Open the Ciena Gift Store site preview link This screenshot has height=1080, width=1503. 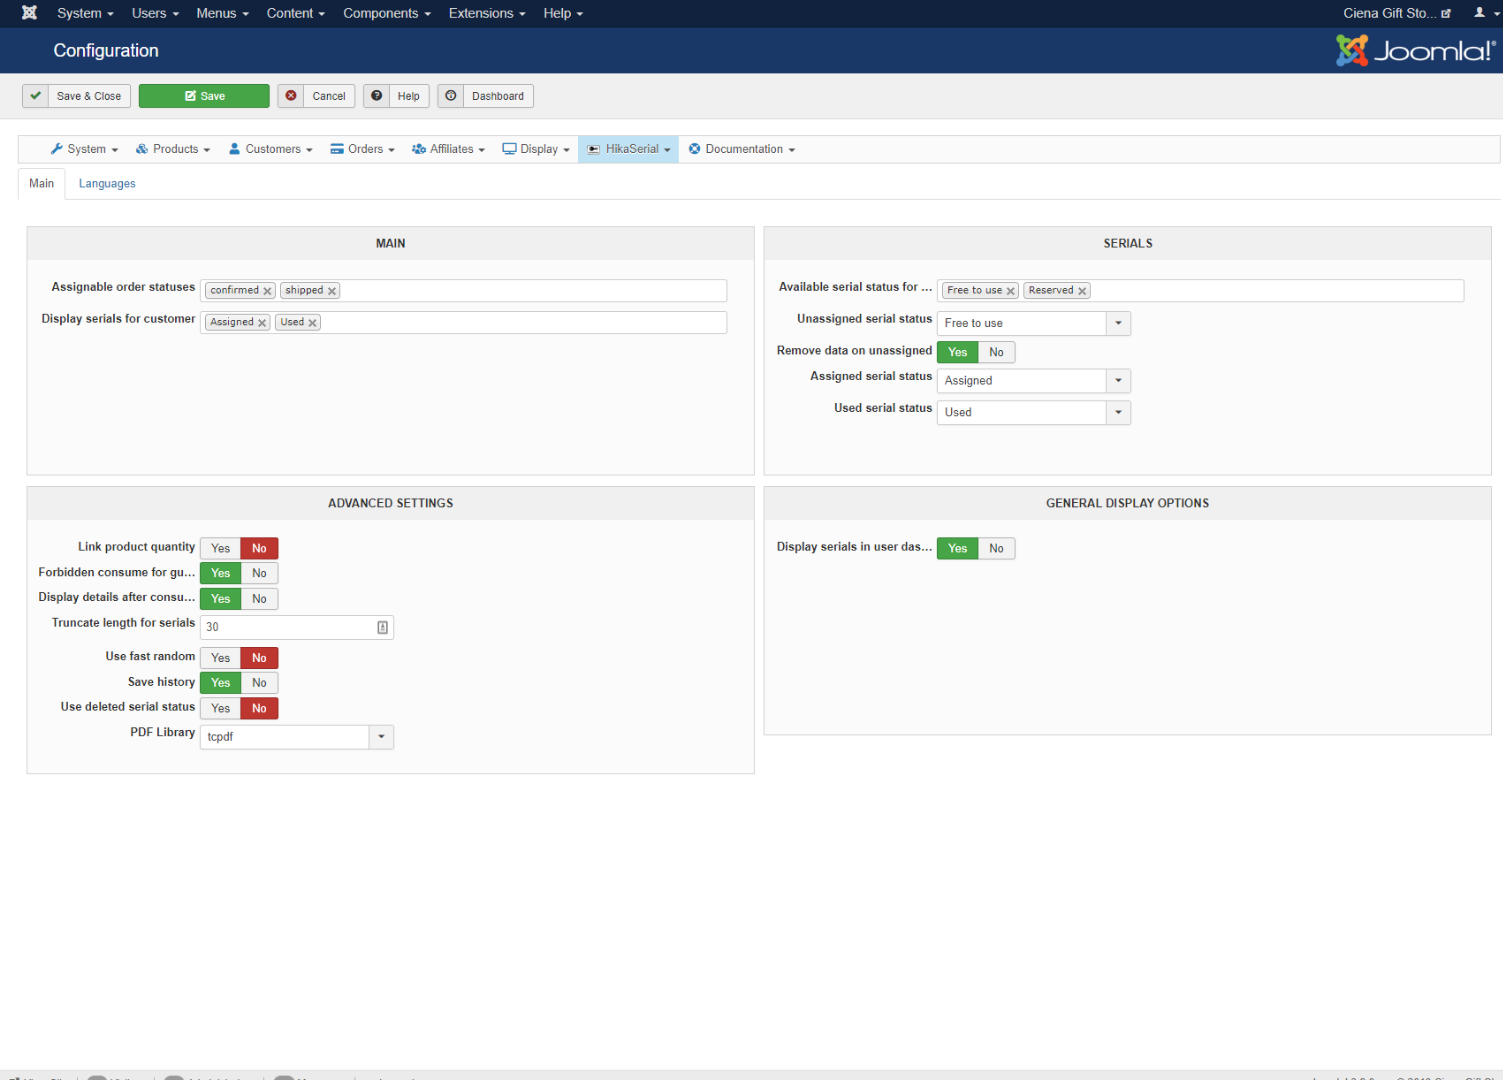1397,13
